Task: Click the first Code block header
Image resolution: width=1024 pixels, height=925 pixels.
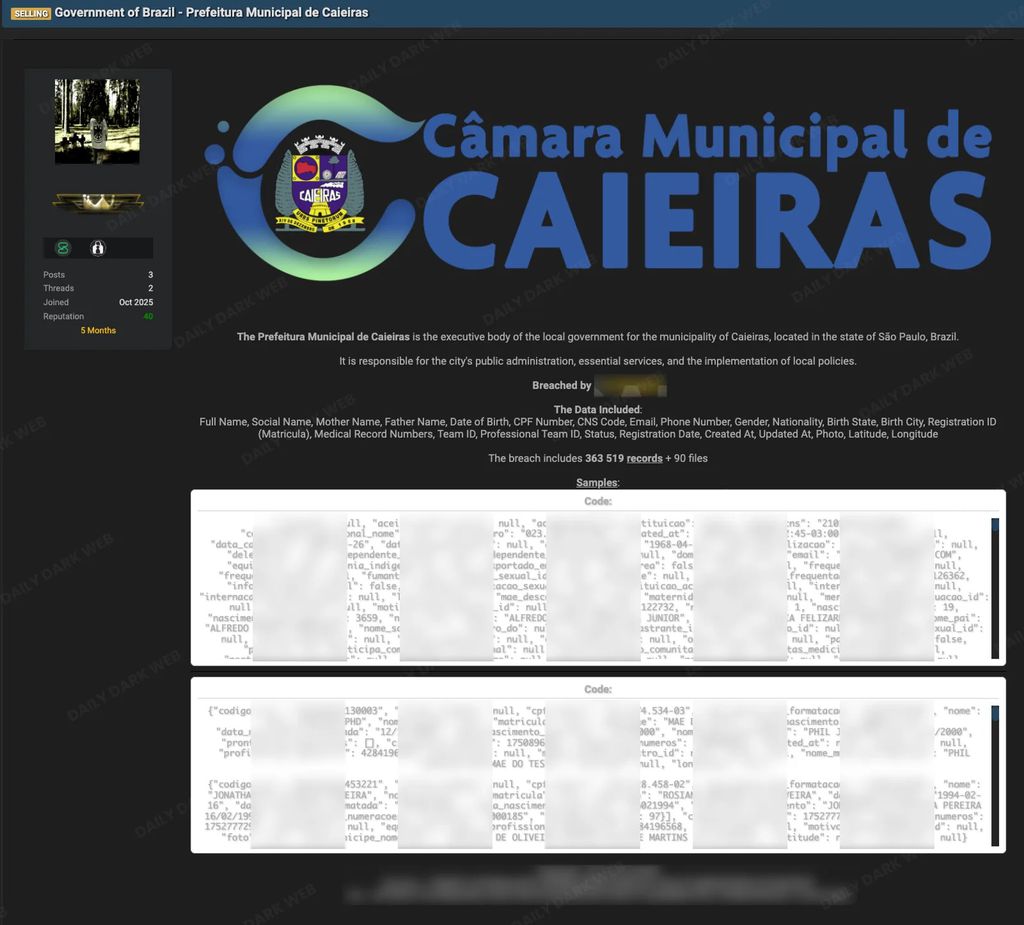Action: [x=598, y=501]
